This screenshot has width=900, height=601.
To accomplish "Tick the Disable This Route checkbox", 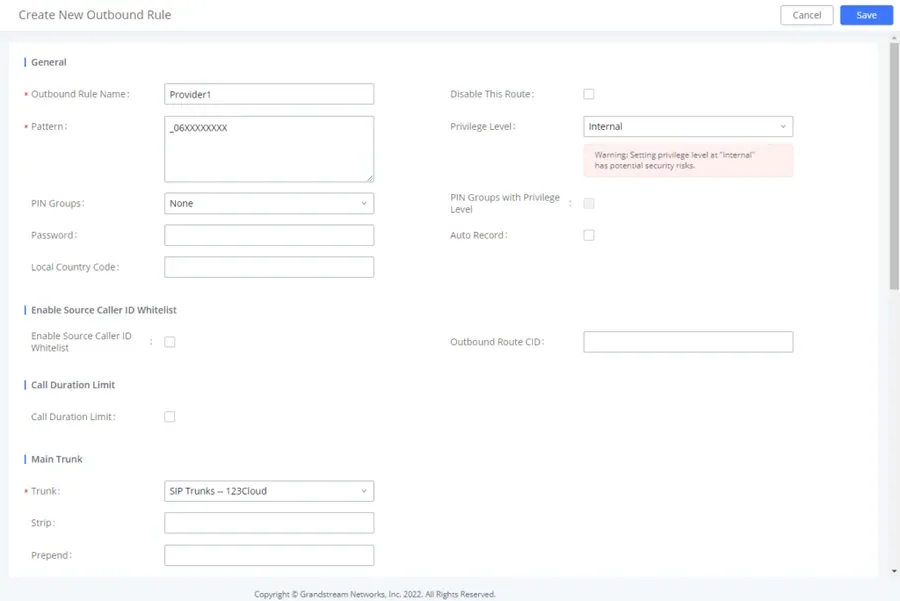I will click(589, 94).
